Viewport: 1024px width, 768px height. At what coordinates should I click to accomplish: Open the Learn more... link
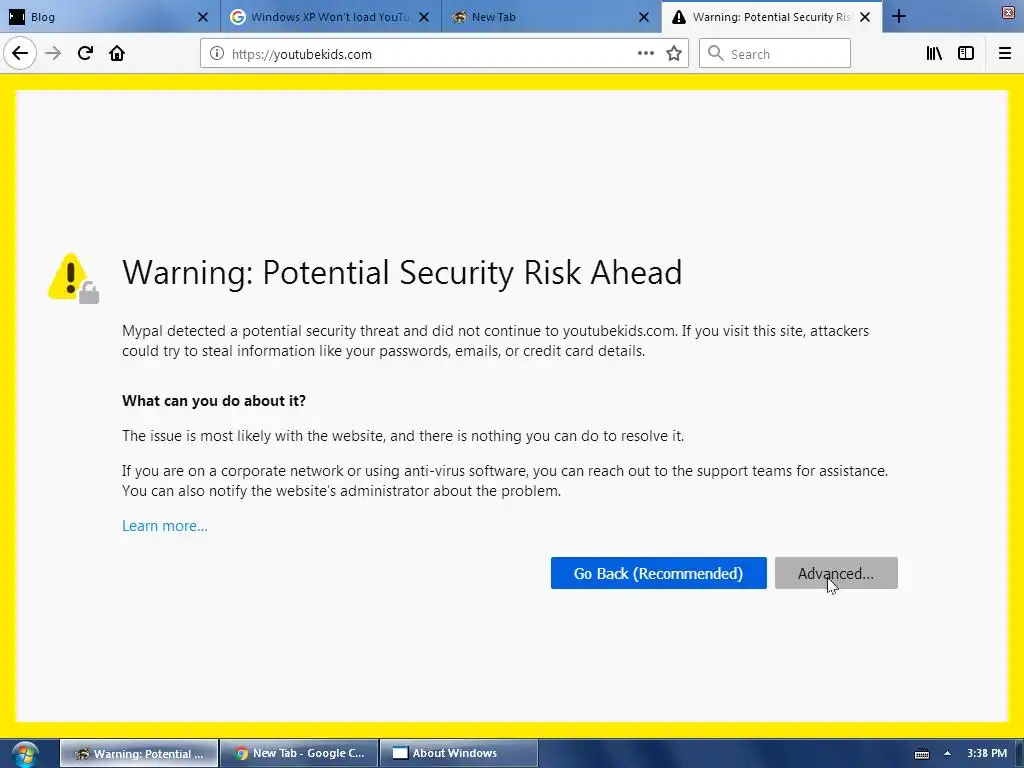(x=165, y=526)
